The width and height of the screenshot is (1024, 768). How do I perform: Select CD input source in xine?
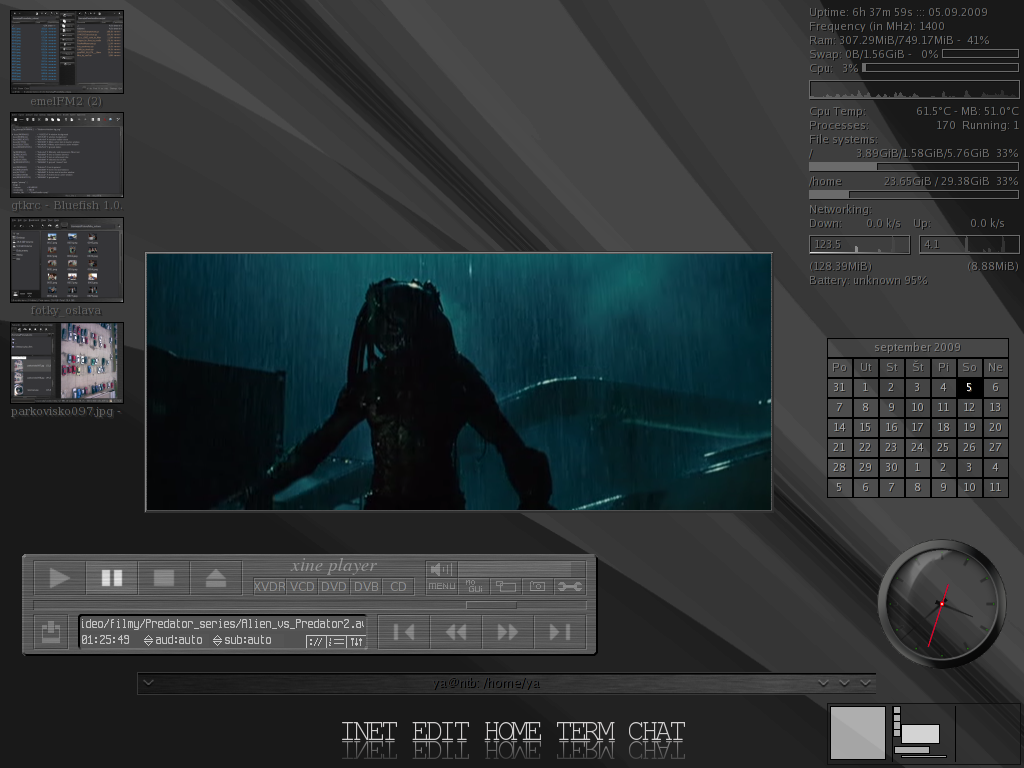click(398, 586)
